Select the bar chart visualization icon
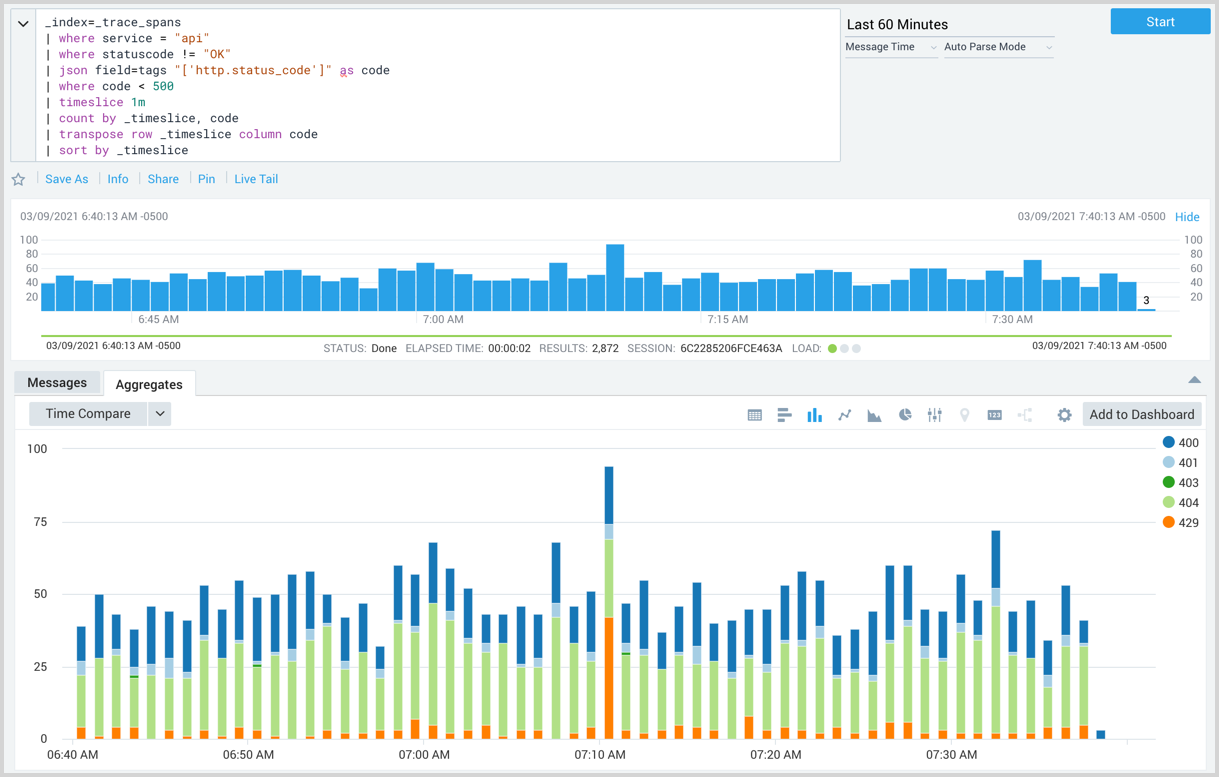 click(x=814, y=414)
